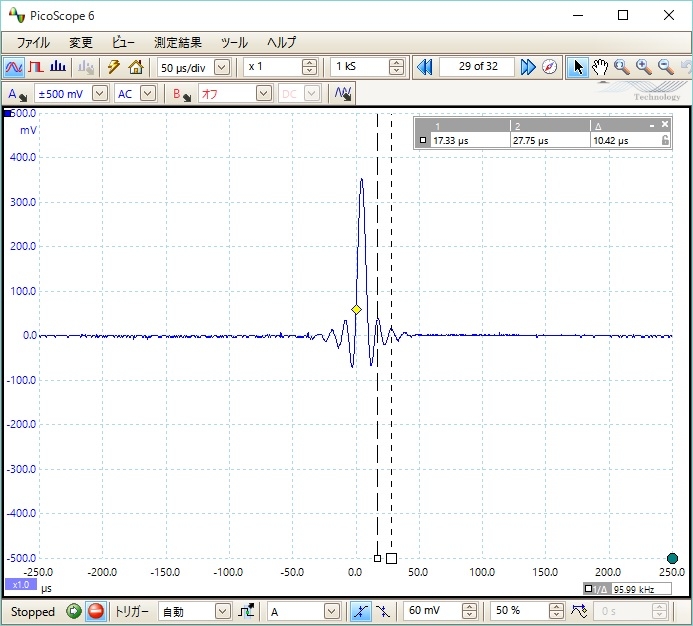Viewport: 693px width, 626px height.
Task: Switch to Scope mode icon
Action: [x=13, y=67]
